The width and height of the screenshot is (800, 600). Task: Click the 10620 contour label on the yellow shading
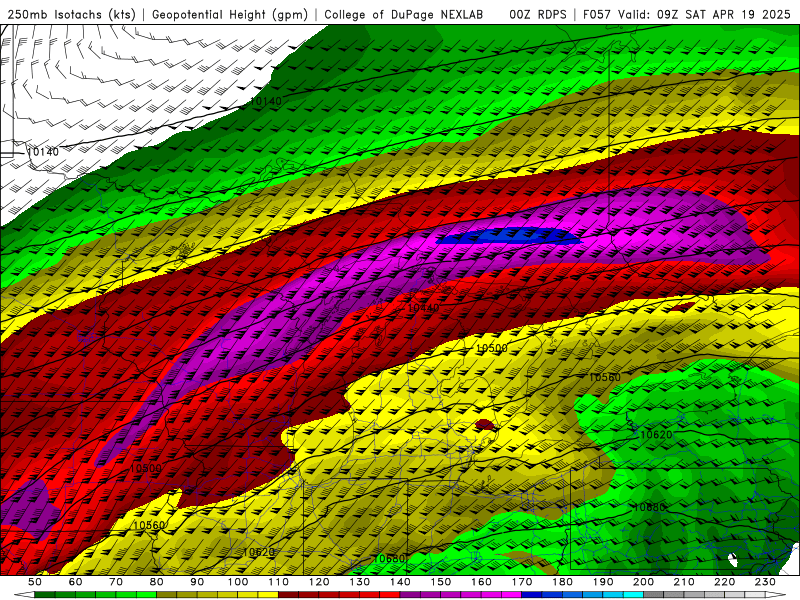tap(259, 552)
